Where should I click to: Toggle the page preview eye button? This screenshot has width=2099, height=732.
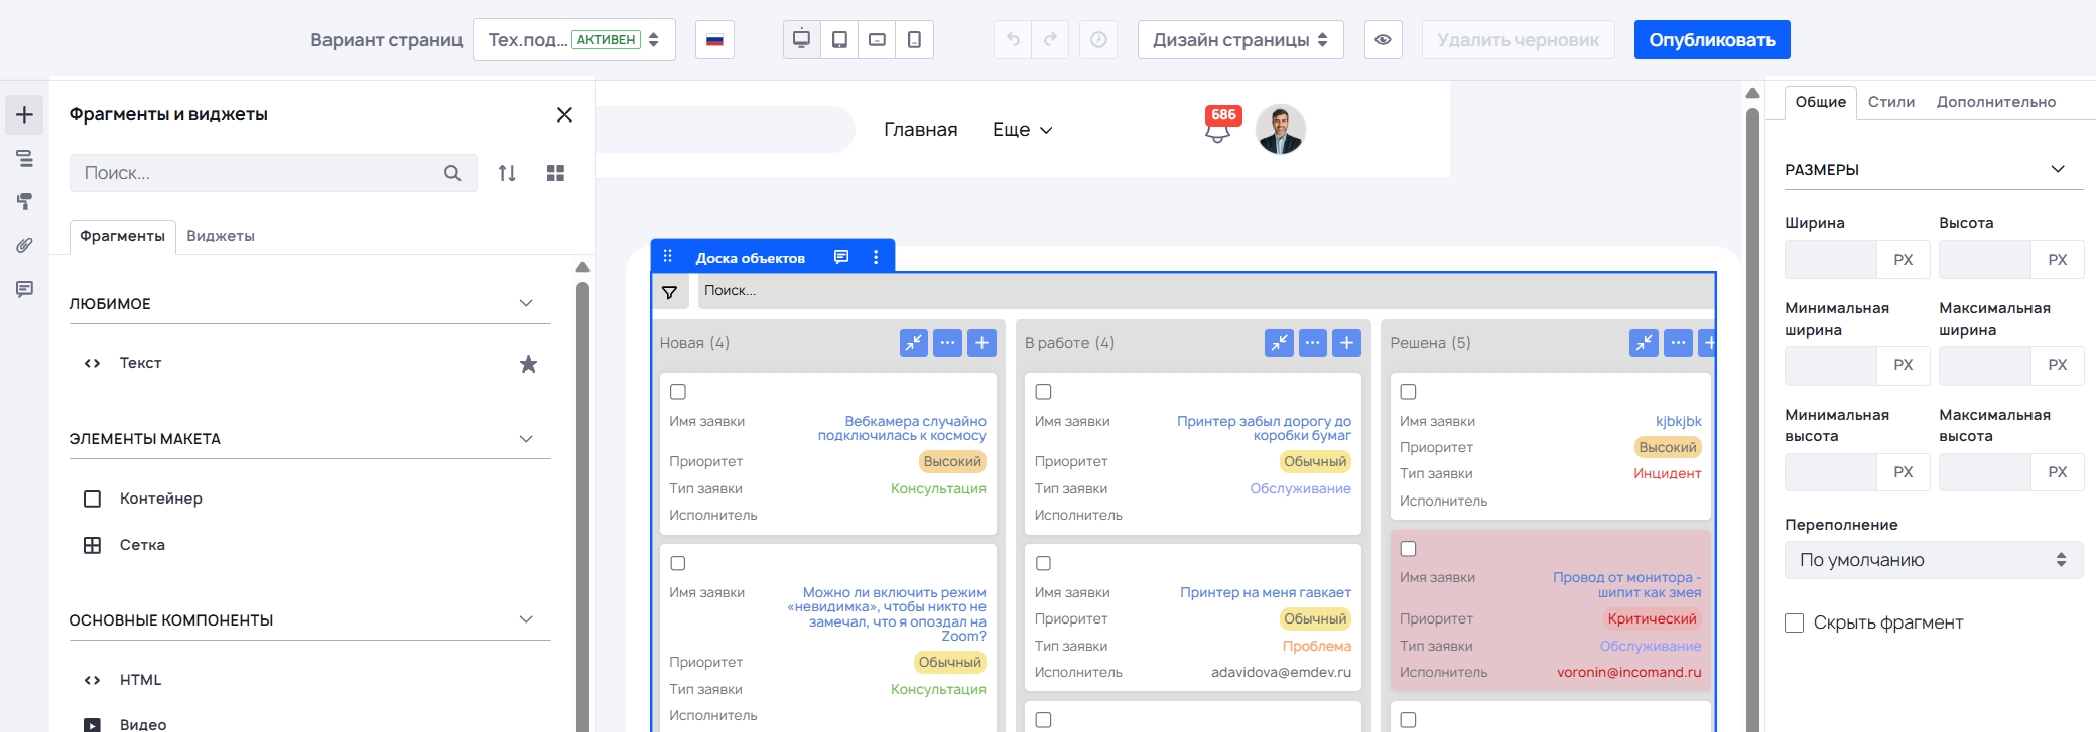[1382, 40]
